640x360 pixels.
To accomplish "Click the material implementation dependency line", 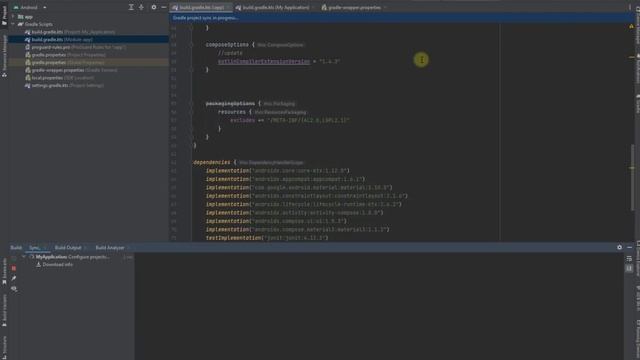I will click(x=299, y=188).
